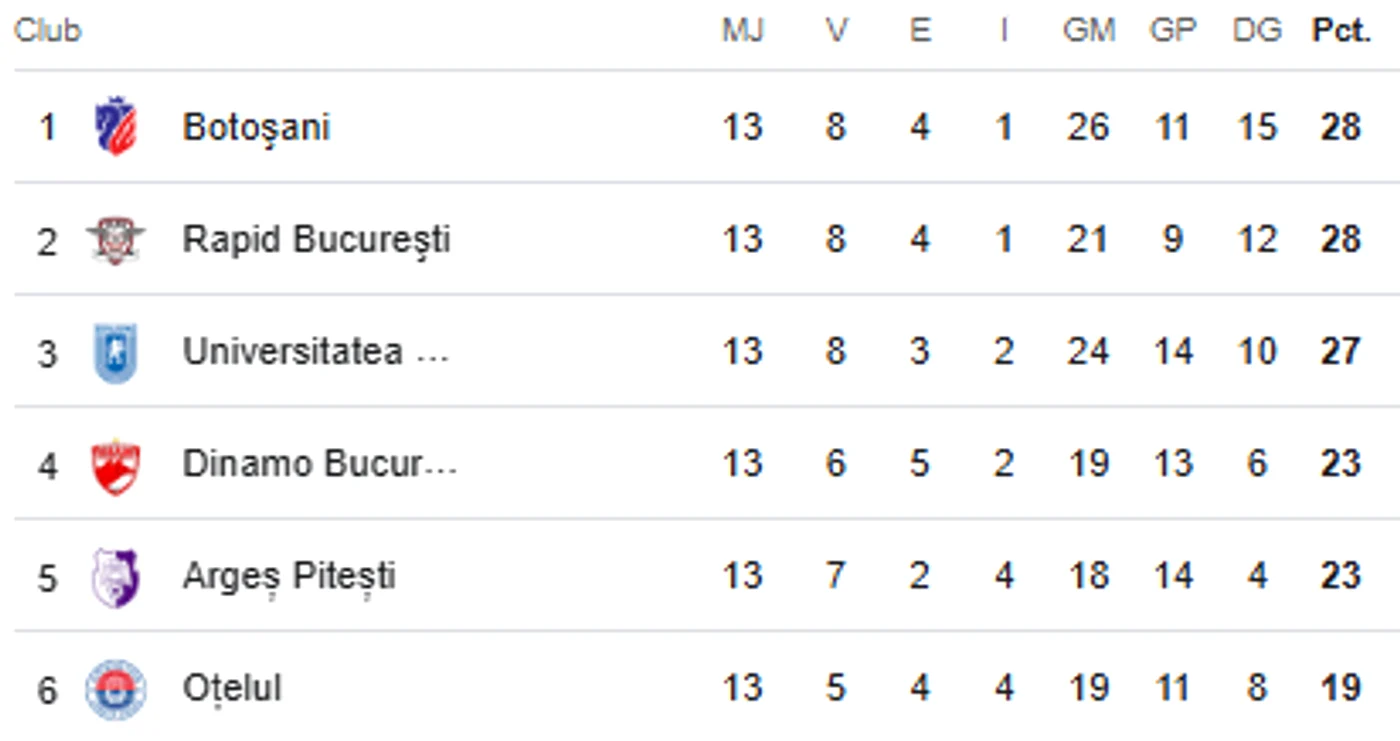Open the Rapid București team link
Viewport: 1400px width, 741px height.
tap(316, 240)
